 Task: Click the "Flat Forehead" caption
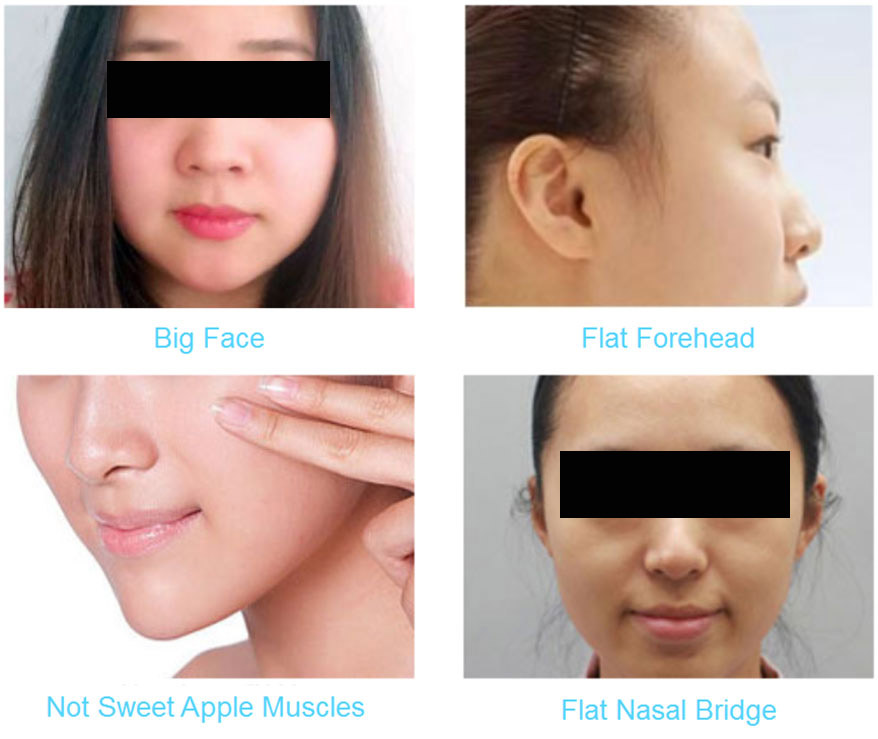(x=668, y=338)
